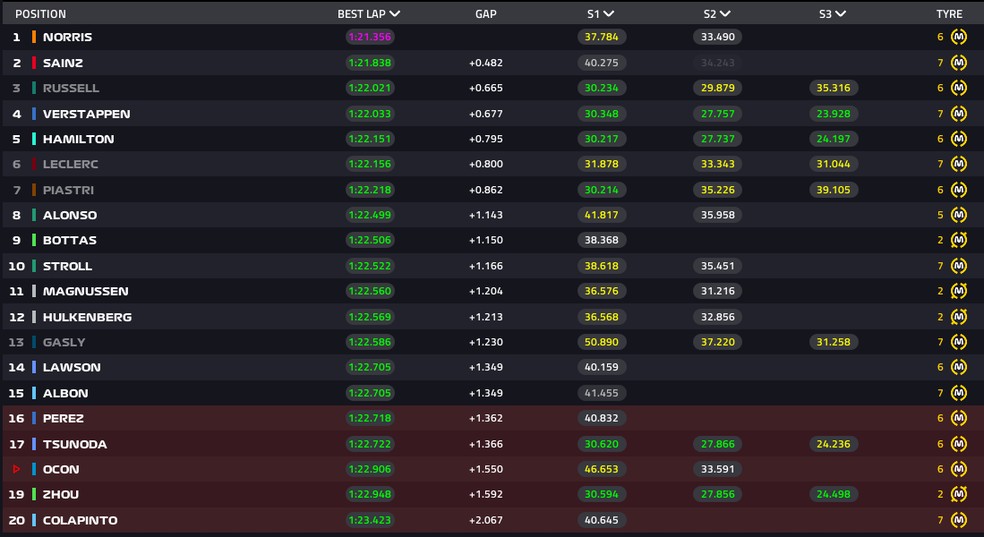Click Alonso's S1 time 41.817
Screen dimensions: 984x537
[x=601, y=215]
